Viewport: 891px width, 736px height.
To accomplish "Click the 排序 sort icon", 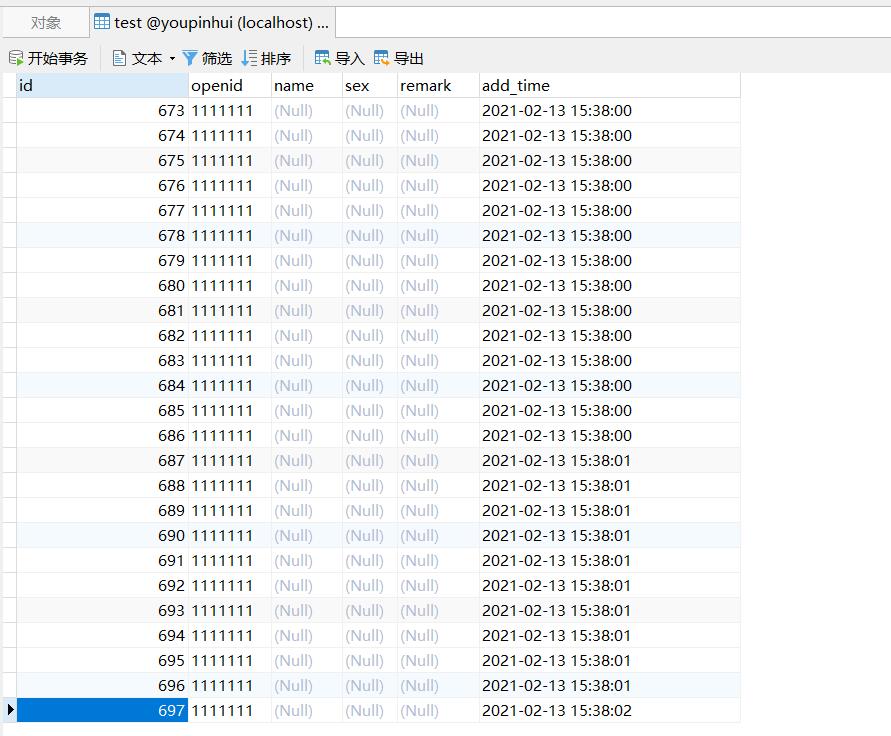I will (x=249, y=58).
